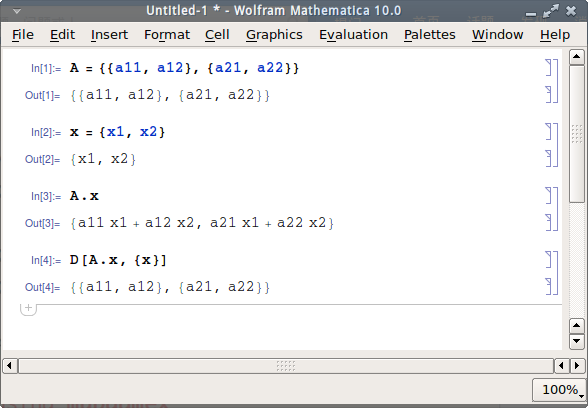Viewport: 588px width, 408px height.
Task: Open the window menu triangle in title bar
Action: [x=17, y=11]
